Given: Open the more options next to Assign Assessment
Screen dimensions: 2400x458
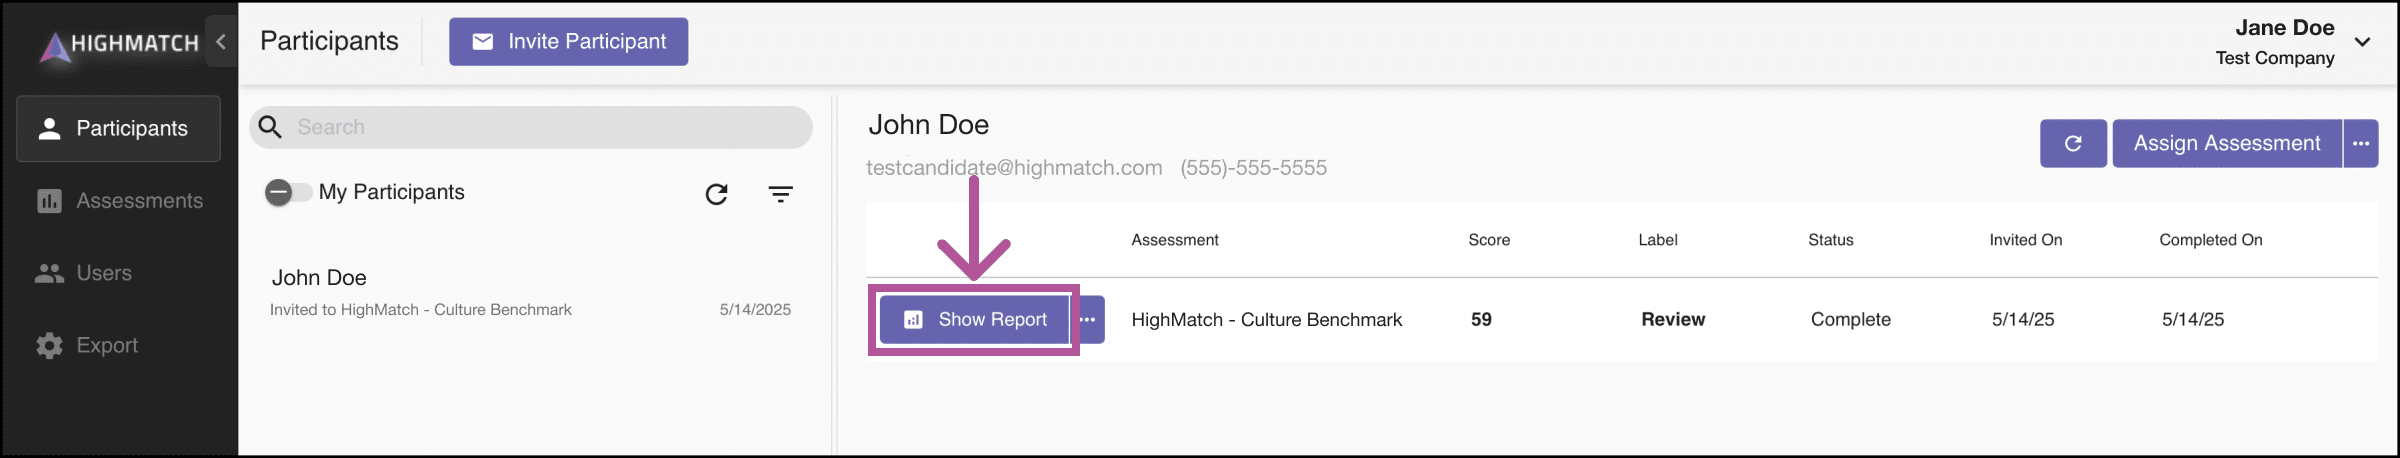Looking at the screenshot, I should tap(2360, 144).
